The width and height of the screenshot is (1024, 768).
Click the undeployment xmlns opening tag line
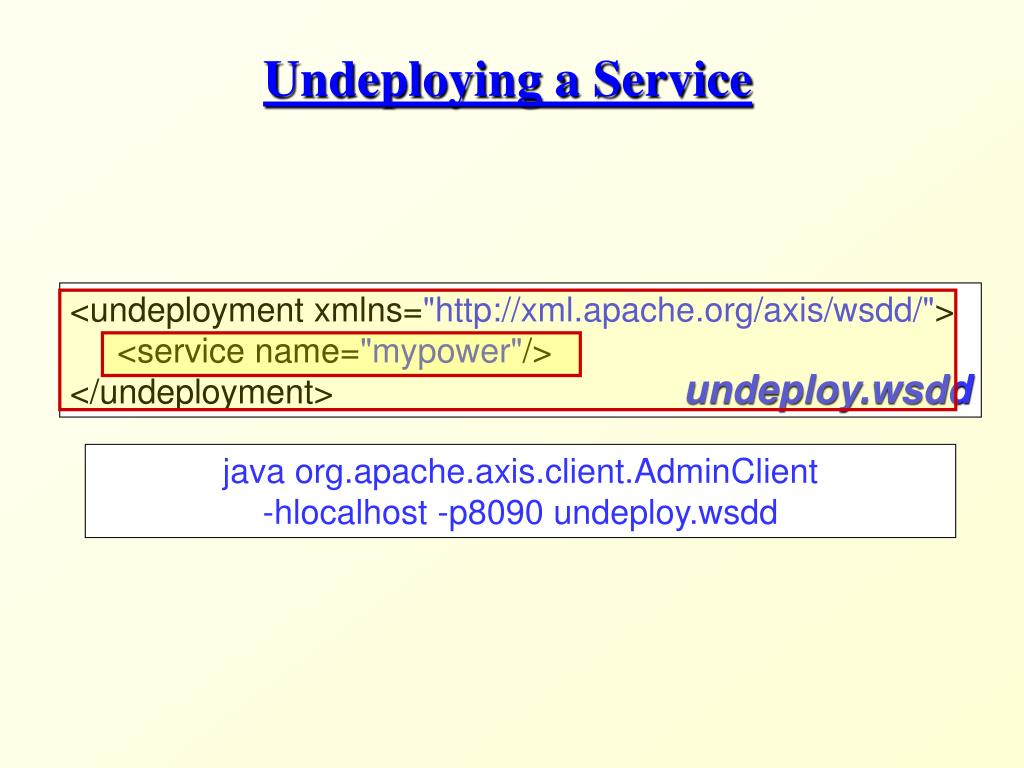tap(512, 311)
